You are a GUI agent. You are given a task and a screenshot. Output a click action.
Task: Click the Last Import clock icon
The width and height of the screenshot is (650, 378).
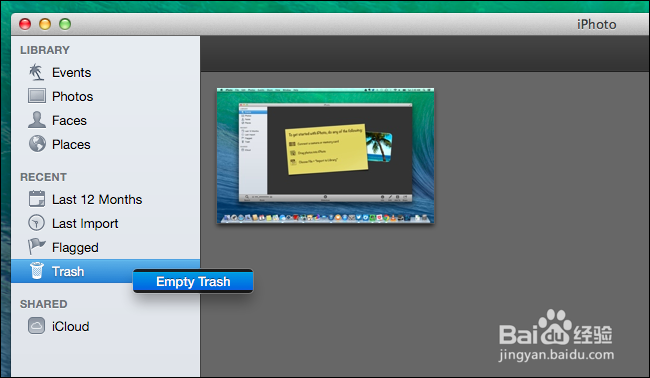pyautogui.click(x=36, y=223)
